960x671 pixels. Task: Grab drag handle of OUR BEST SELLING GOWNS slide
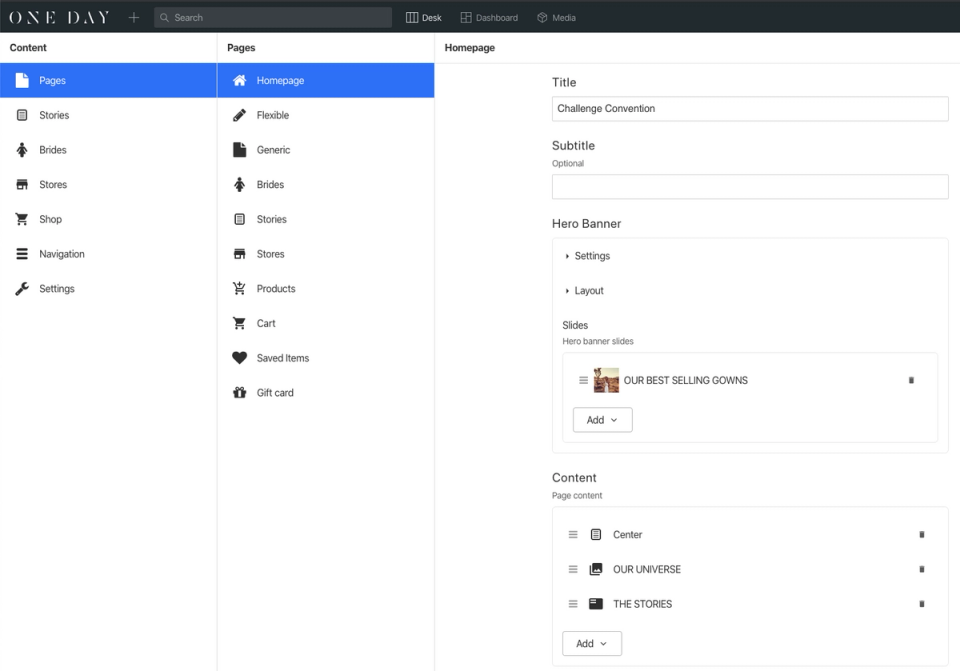[x=583, y=380]
